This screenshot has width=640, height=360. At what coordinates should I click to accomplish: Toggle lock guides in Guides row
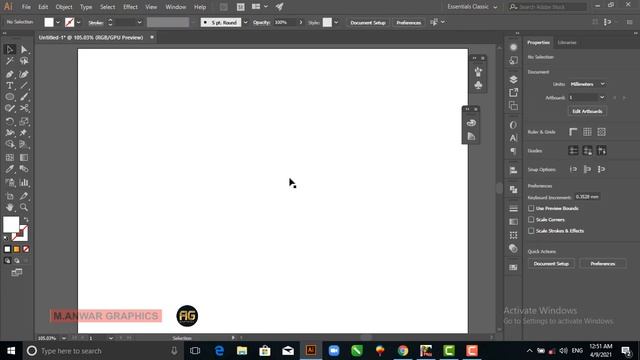[x=587, y=151]
